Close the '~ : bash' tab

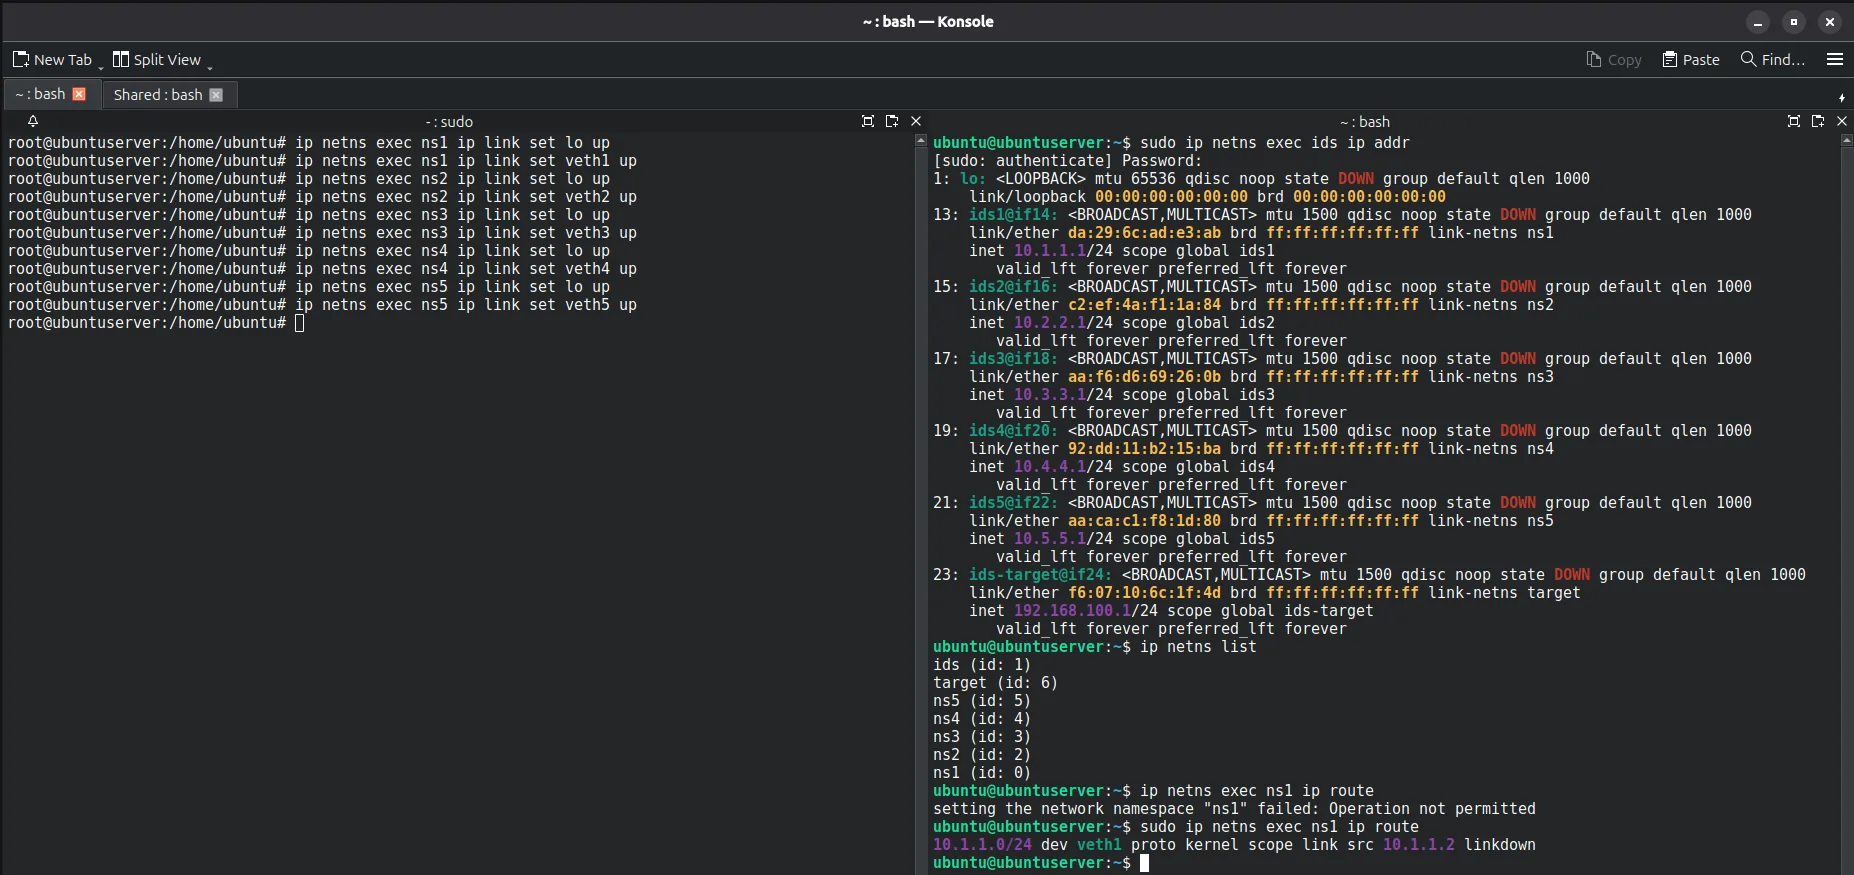coord(79,94)
